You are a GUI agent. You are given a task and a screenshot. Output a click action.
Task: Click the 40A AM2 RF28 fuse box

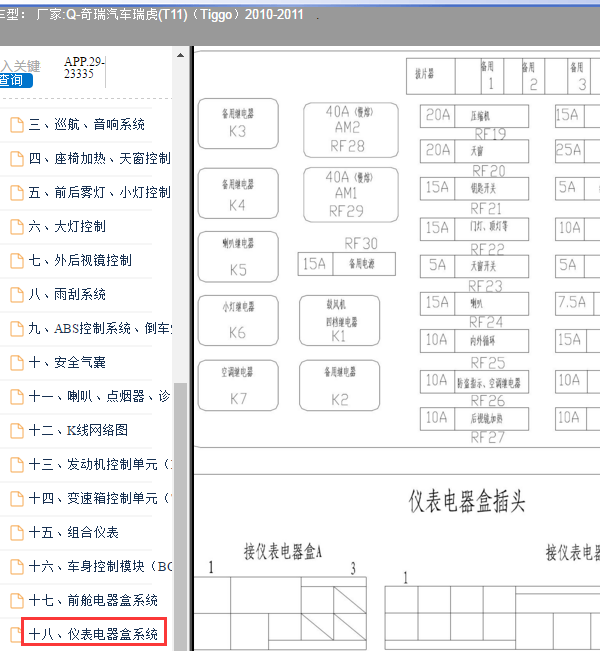[x=351, y=130]
